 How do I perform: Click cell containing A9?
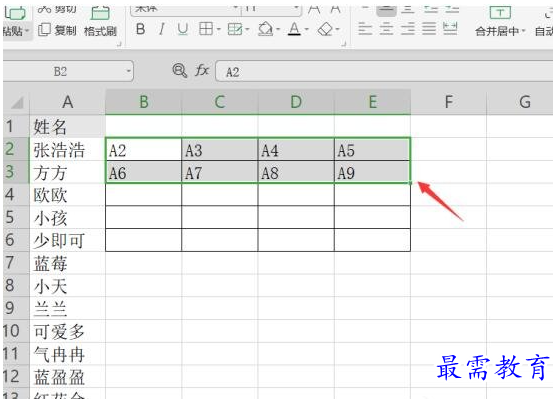coord(372,172)
